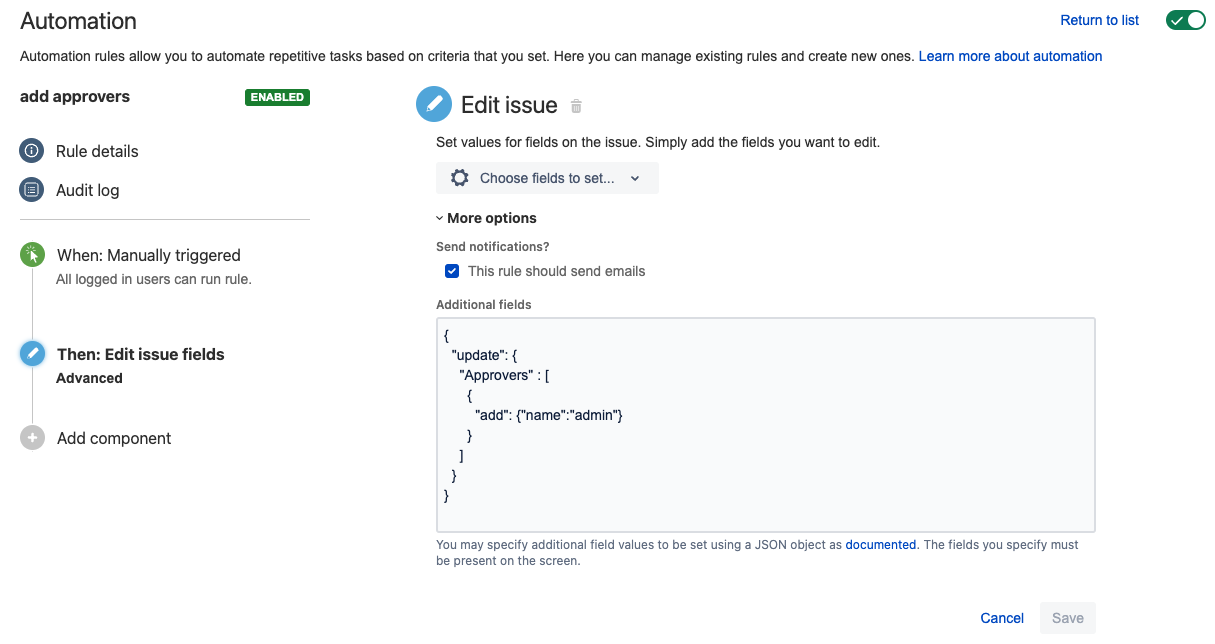Open the Rule details section
This screenshot has width=1215, height=644.
tap(97, 151)
